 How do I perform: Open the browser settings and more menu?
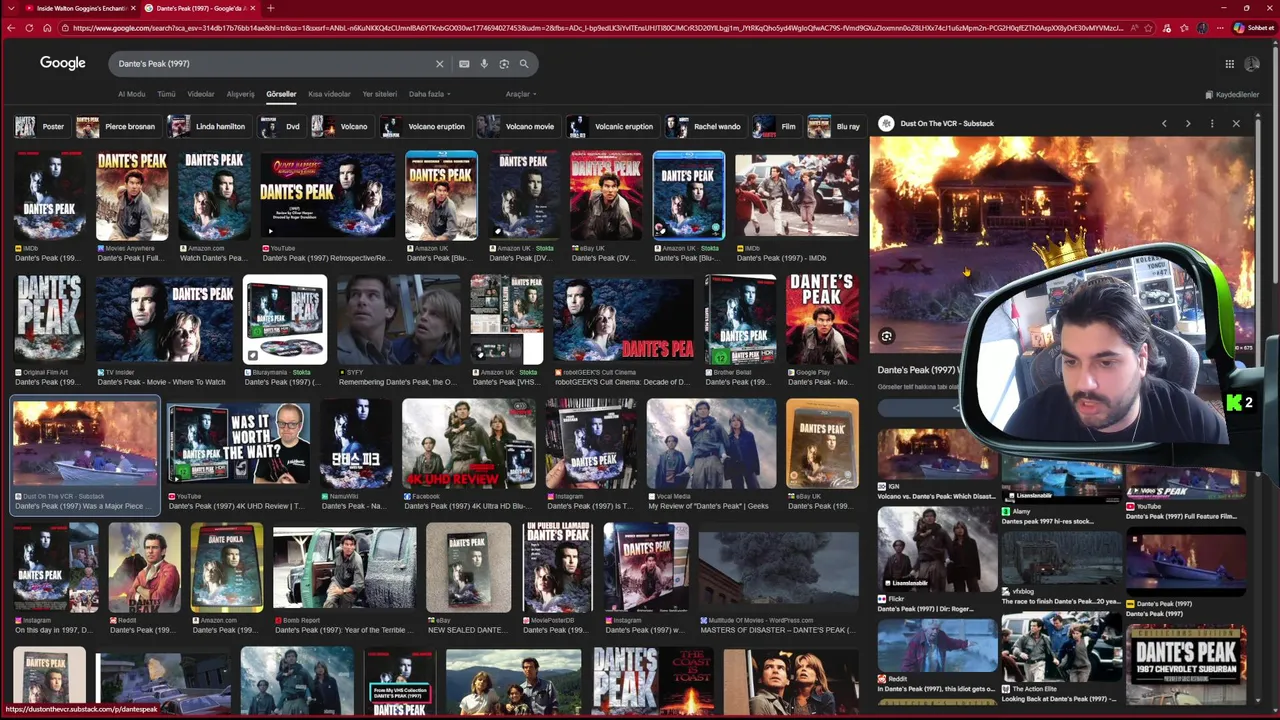pyautogui.click(x=1219, y=28)
